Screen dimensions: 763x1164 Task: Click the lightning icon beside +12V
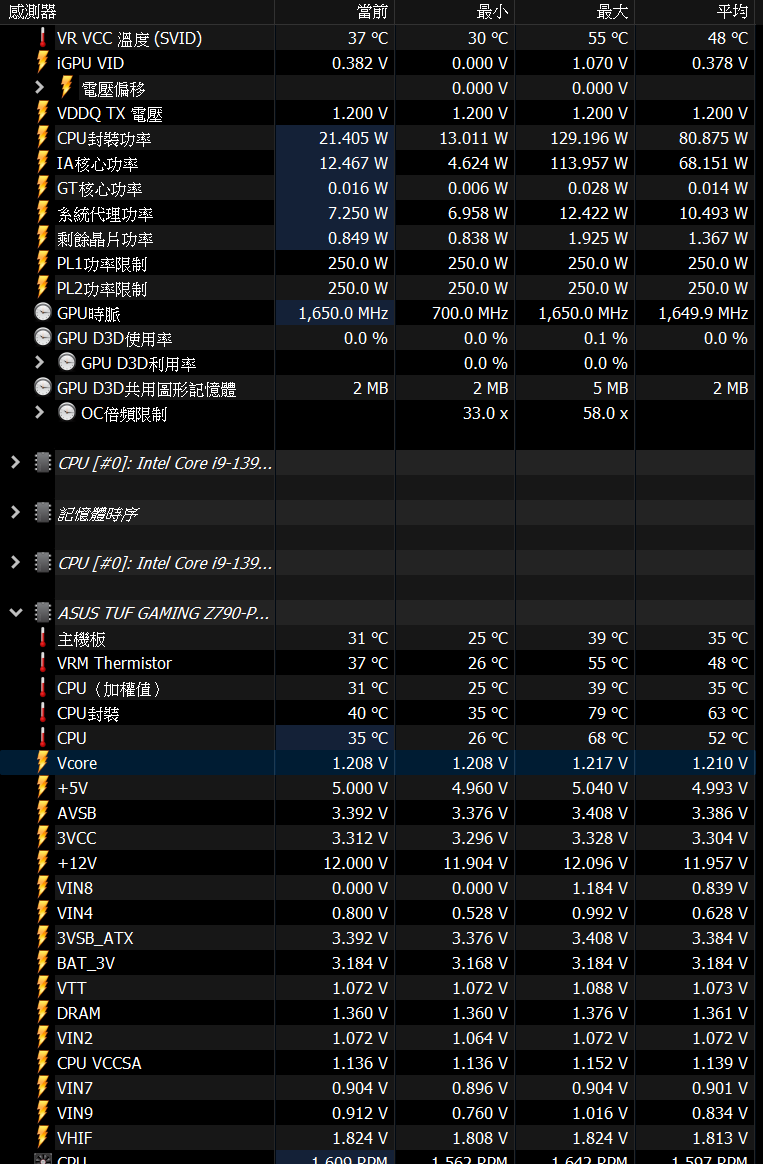click(43, 863)
